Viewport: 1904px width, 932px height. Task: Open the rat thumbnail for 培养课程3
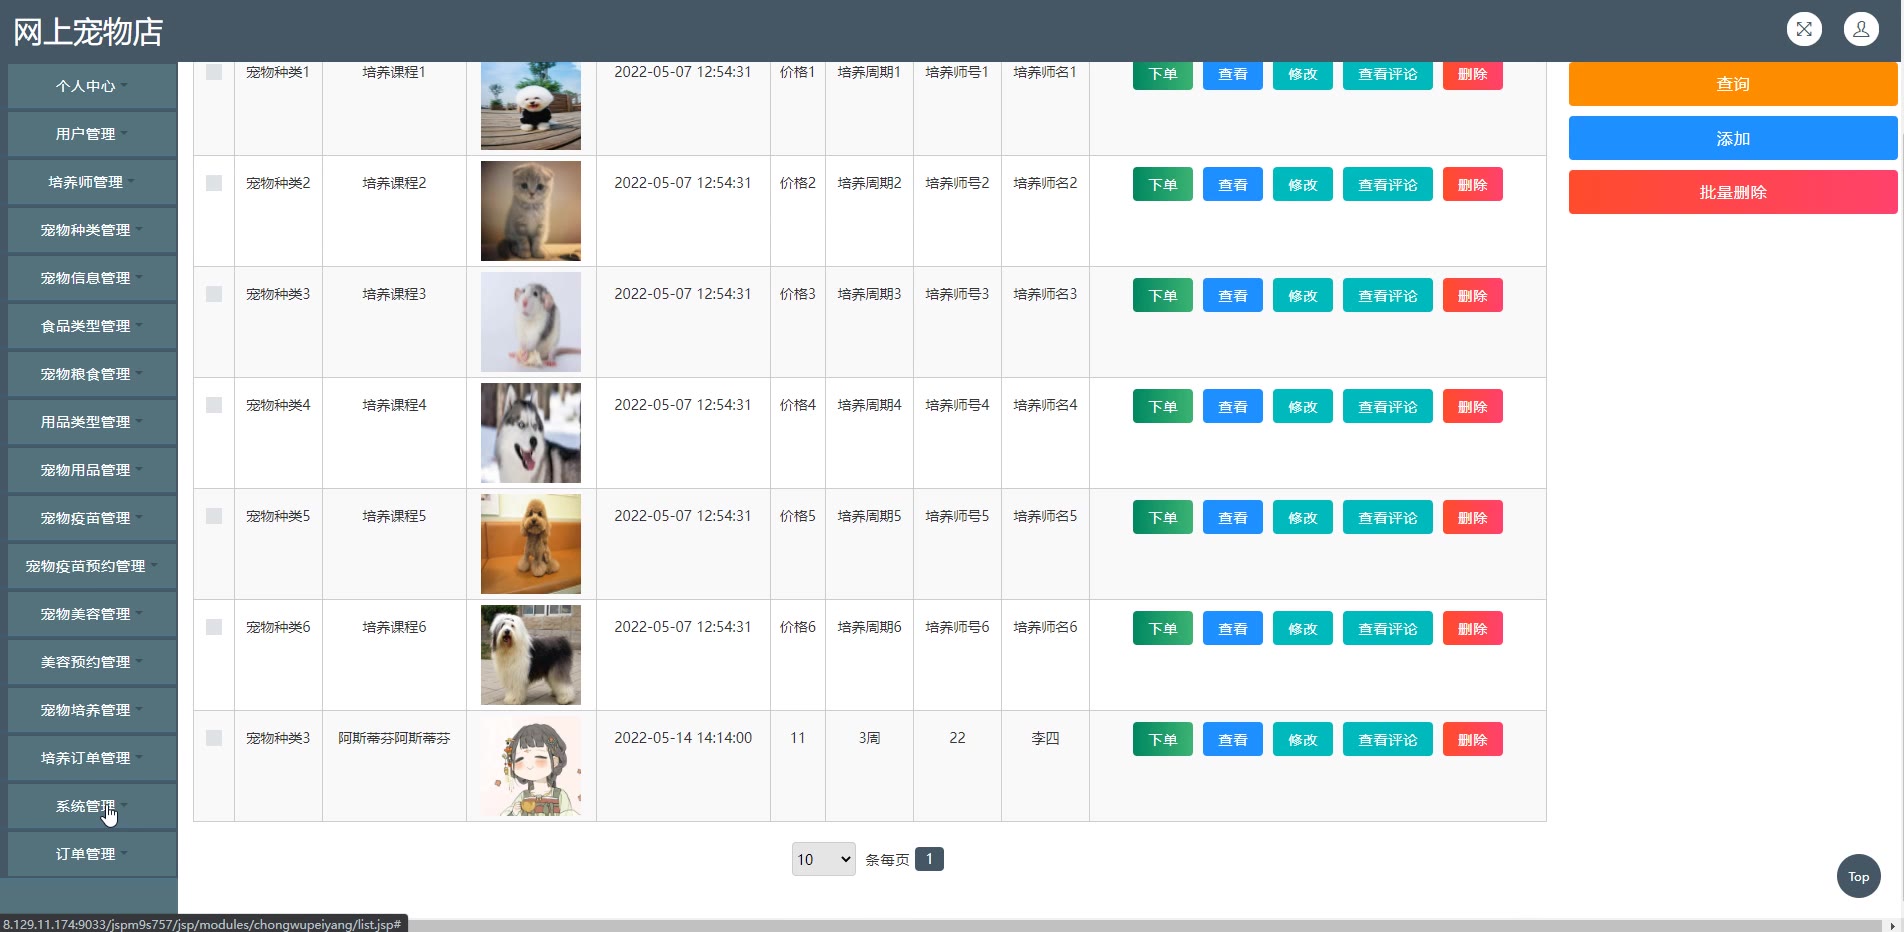pos(531,322)
